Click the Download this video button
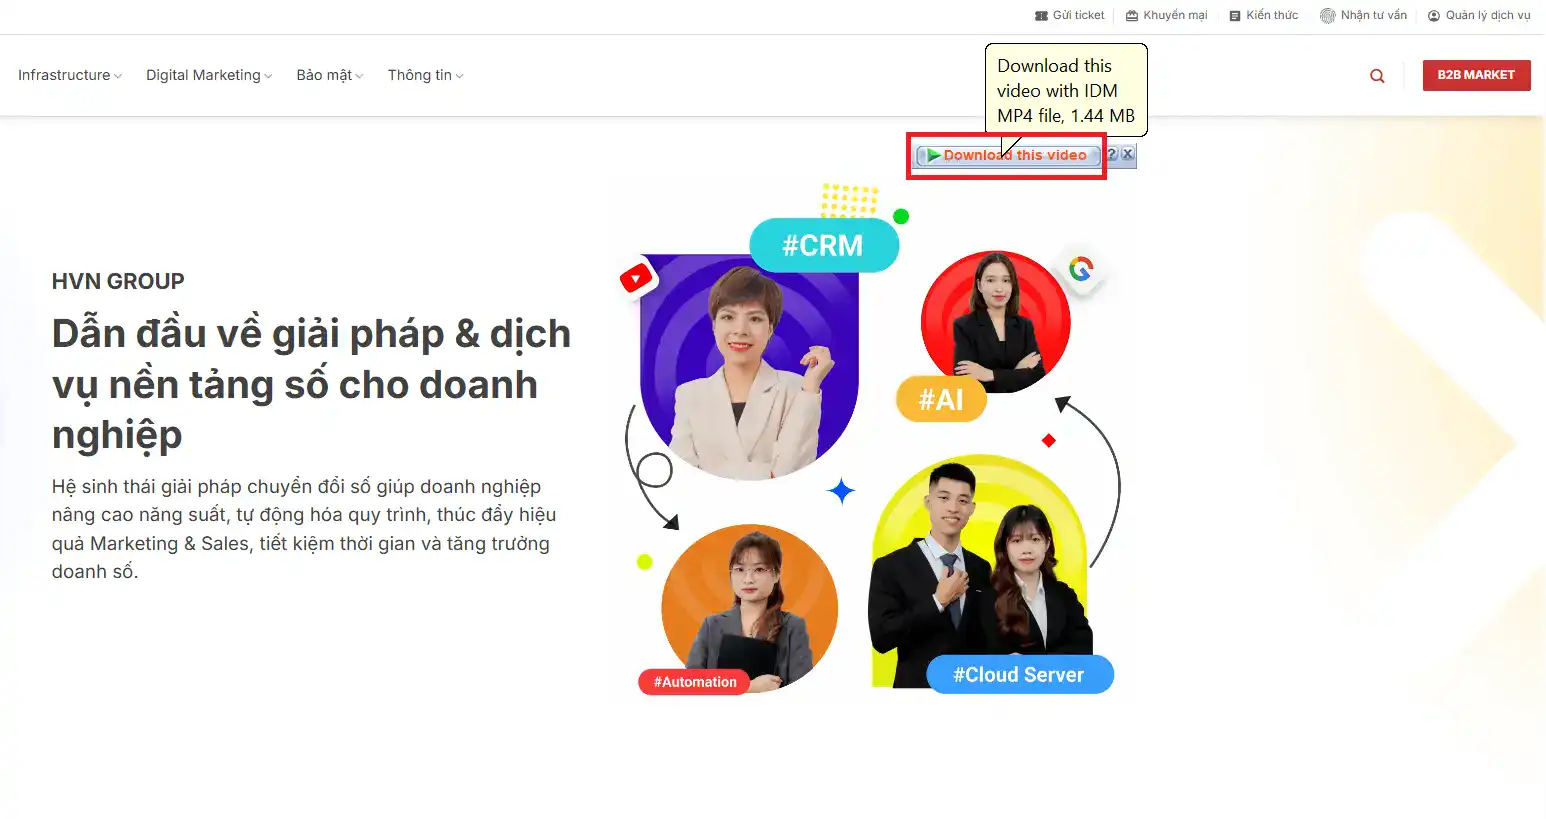The image size is (1546, 819). click(1007, 155)
